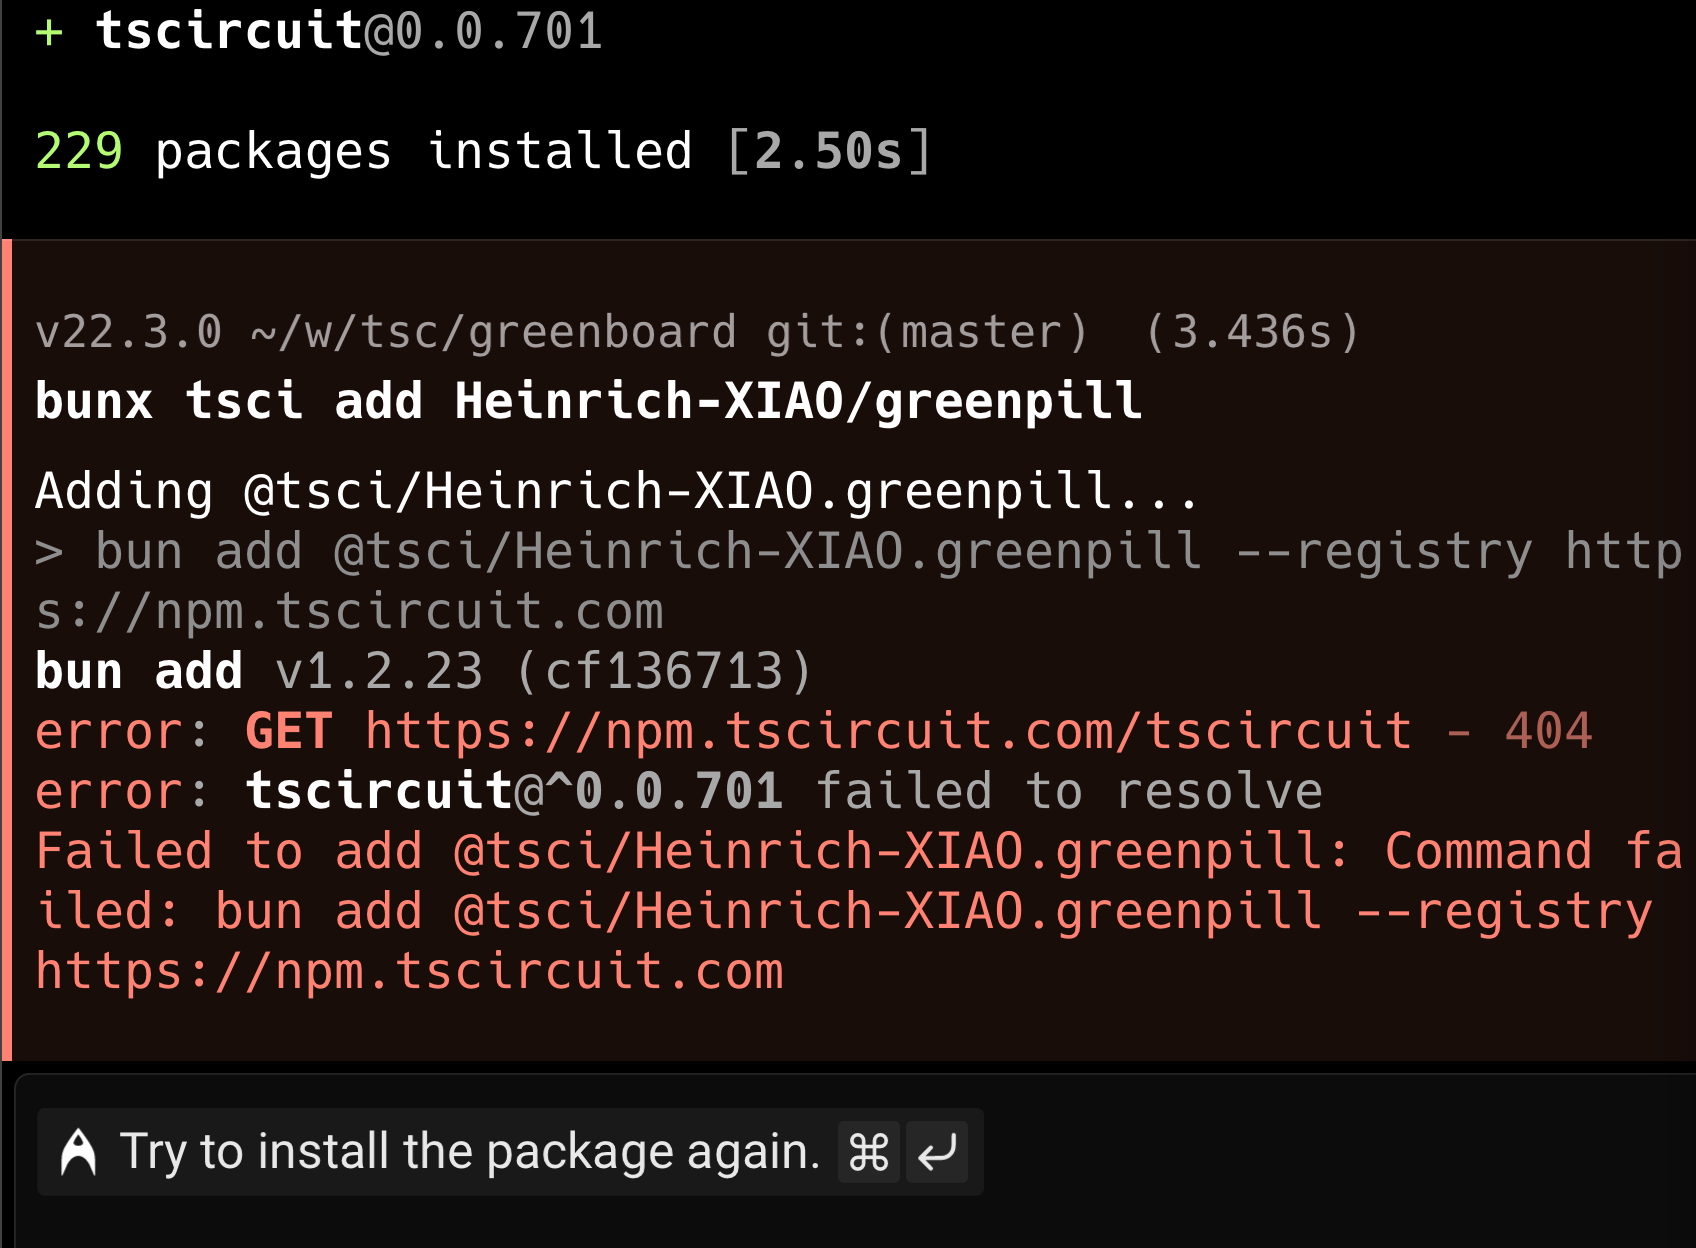1696x1248 pixels.
Task: Open the npm.tscircuit.com/tscircuit URL in GET error
Action: [888, 731]
